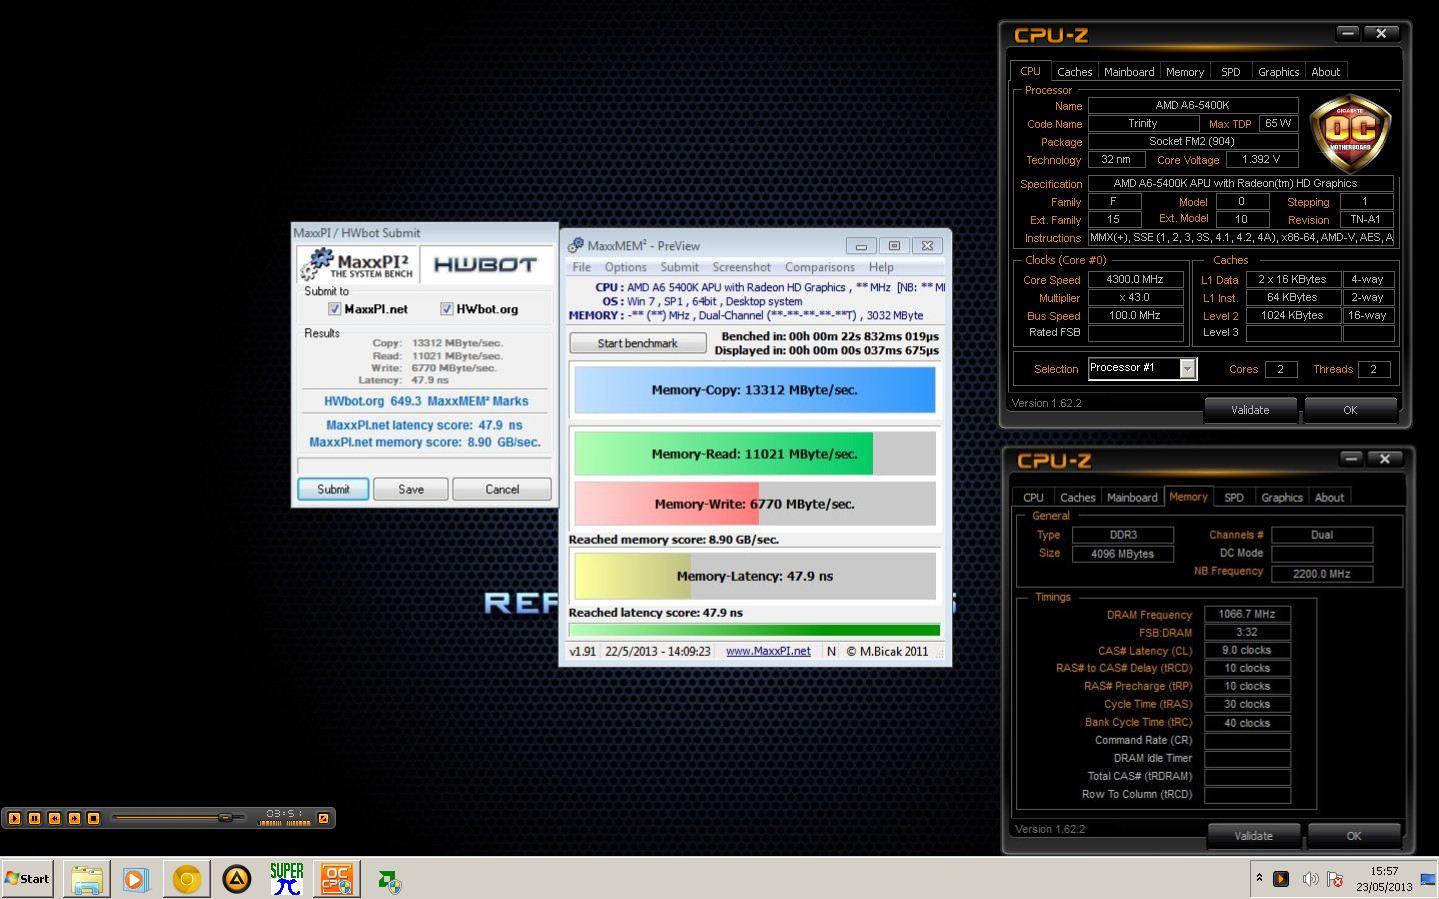Open the File menu in MaxxMEM²
1439x899 pixels.
(x=581, y=267)
